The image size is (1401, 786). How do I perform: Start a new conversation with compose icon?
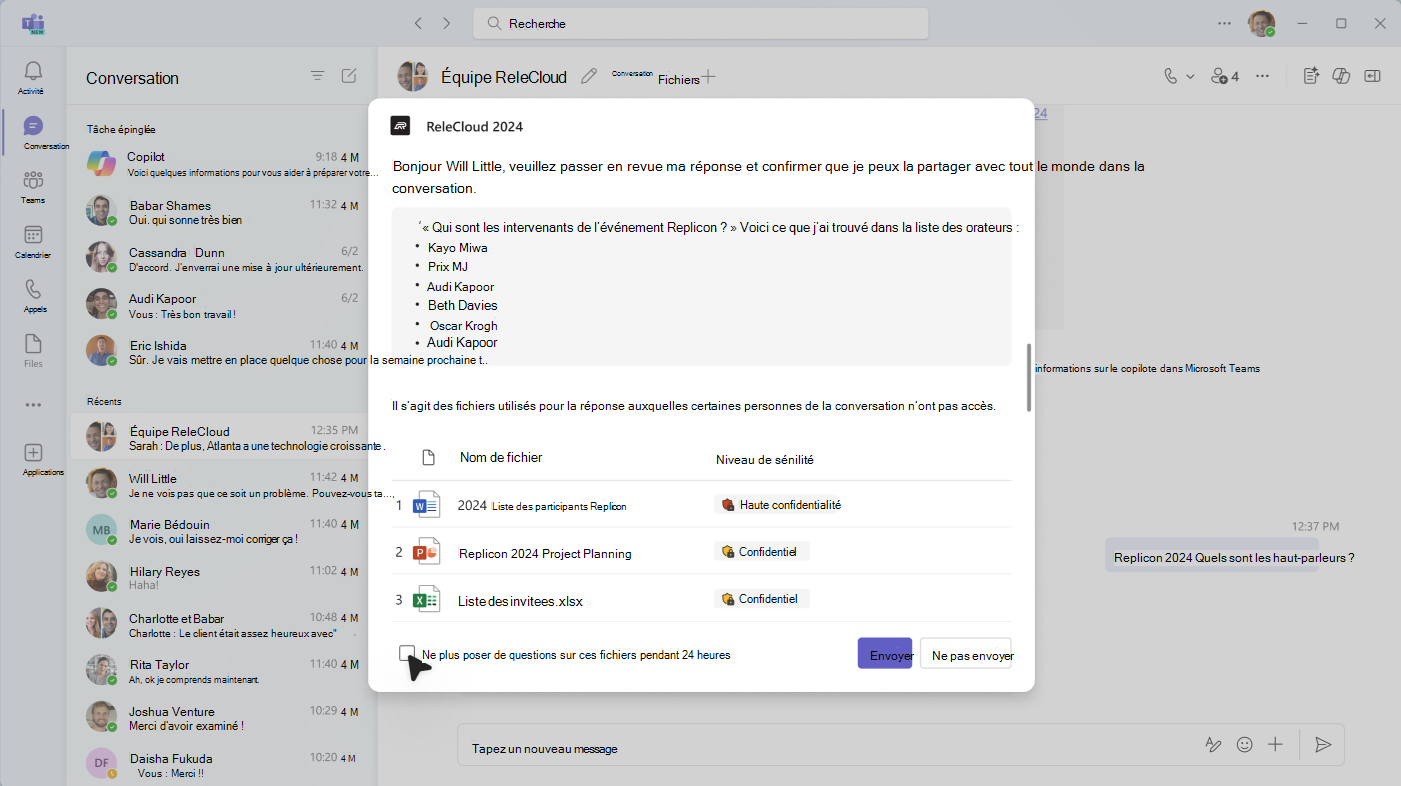349,76
